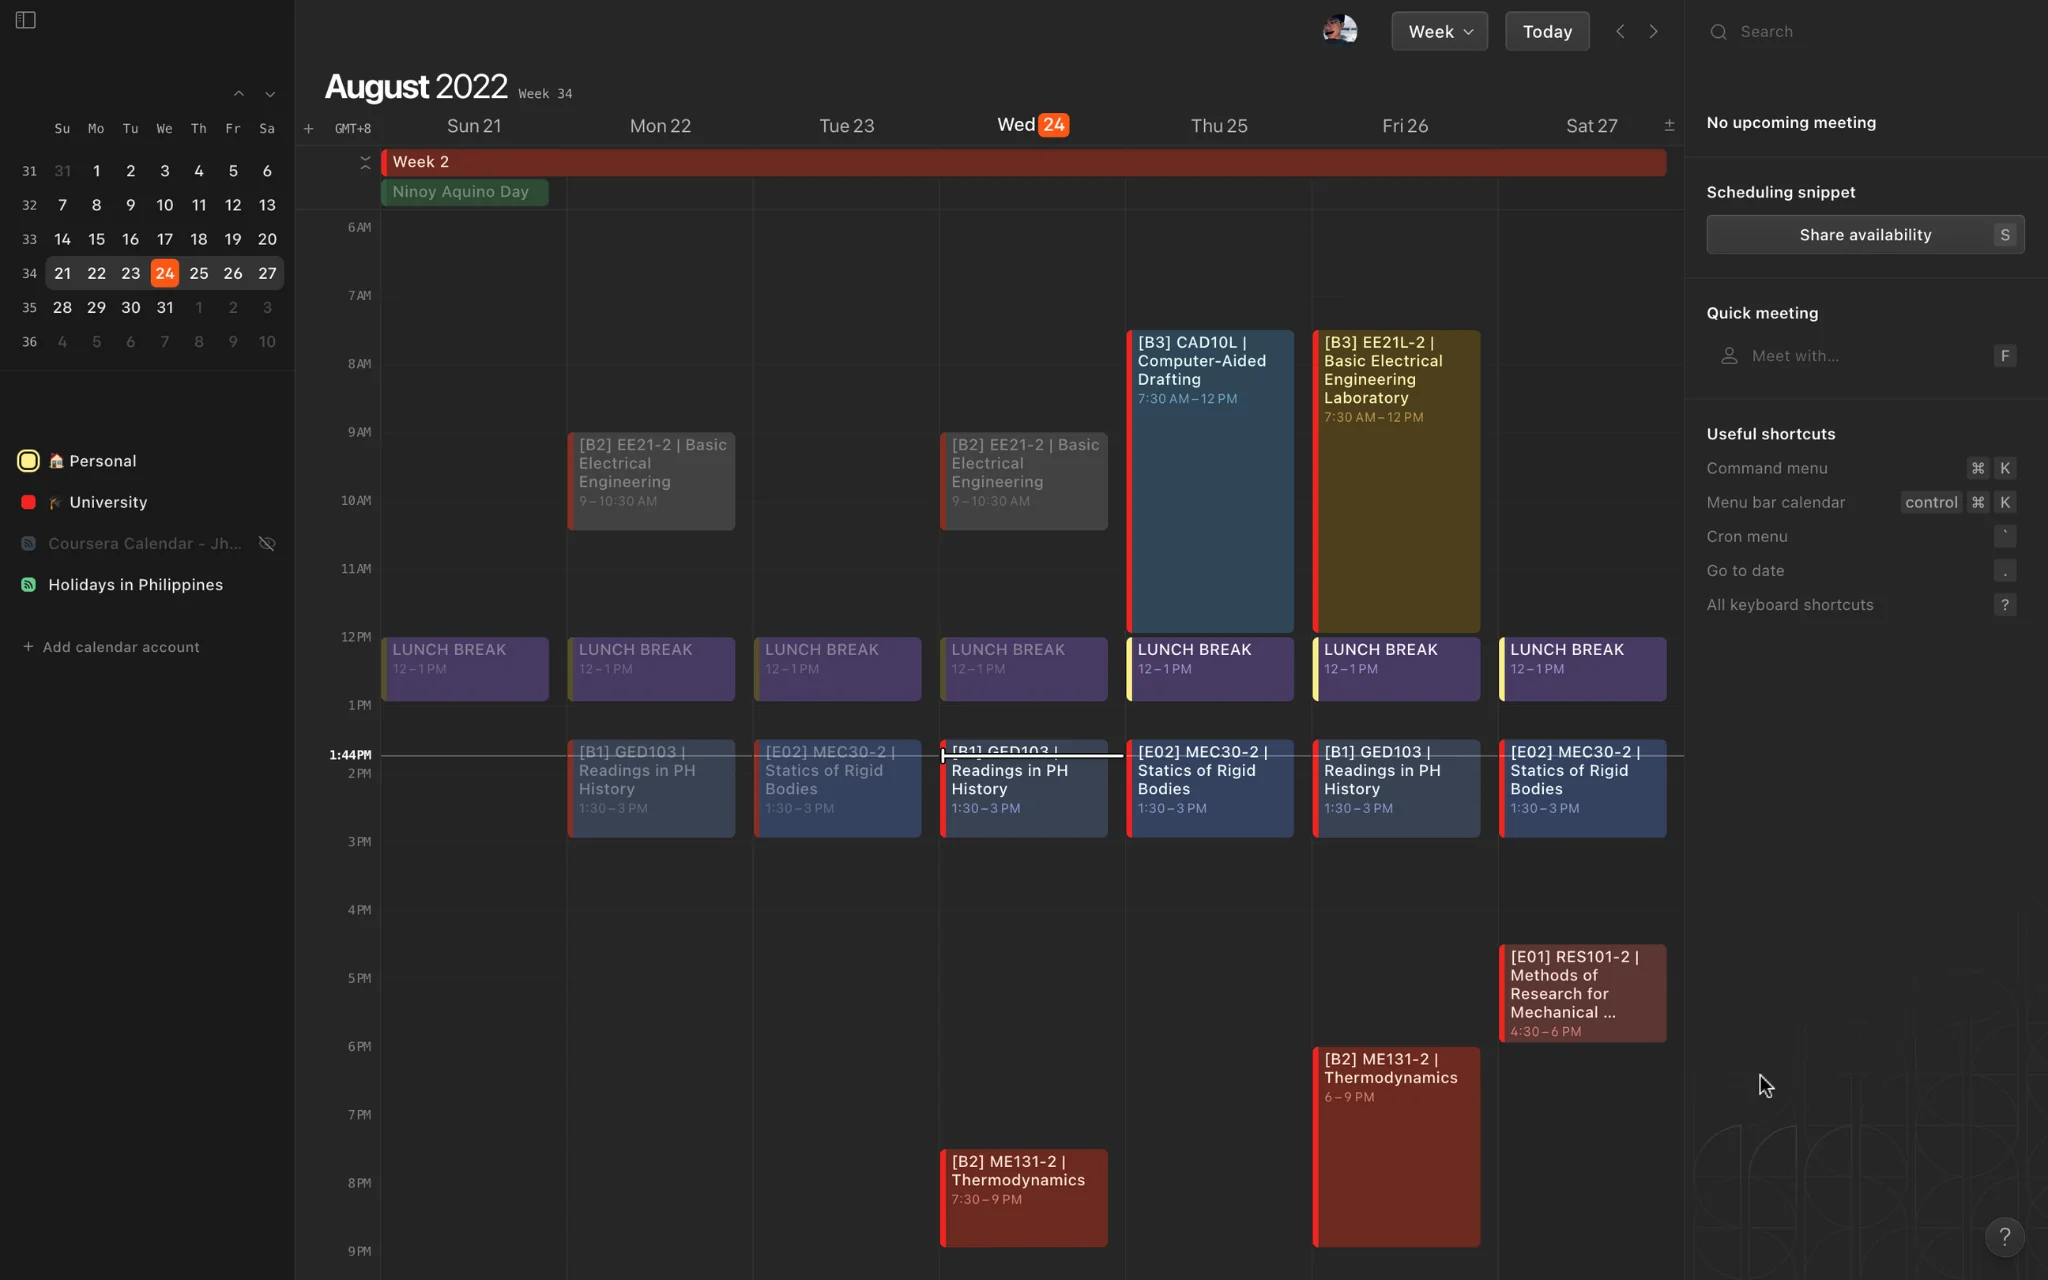This screenshot has width=2048, height=1280.
Task: Show hidden Coursera Calendar via eye icon
Action: tap(267, 543)
